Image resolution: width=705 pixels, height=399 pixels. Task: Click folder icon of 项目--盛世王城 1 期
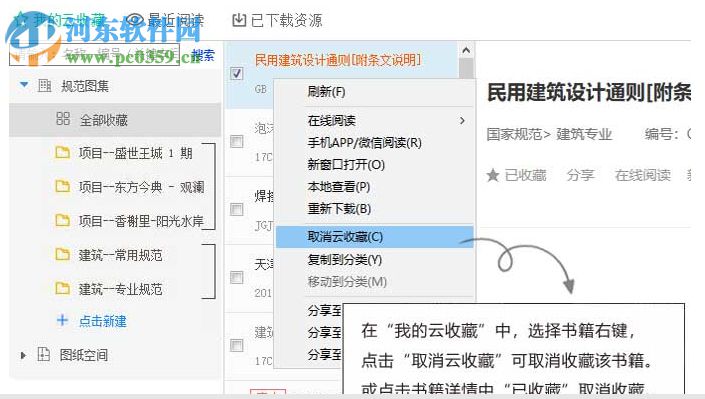62,153
